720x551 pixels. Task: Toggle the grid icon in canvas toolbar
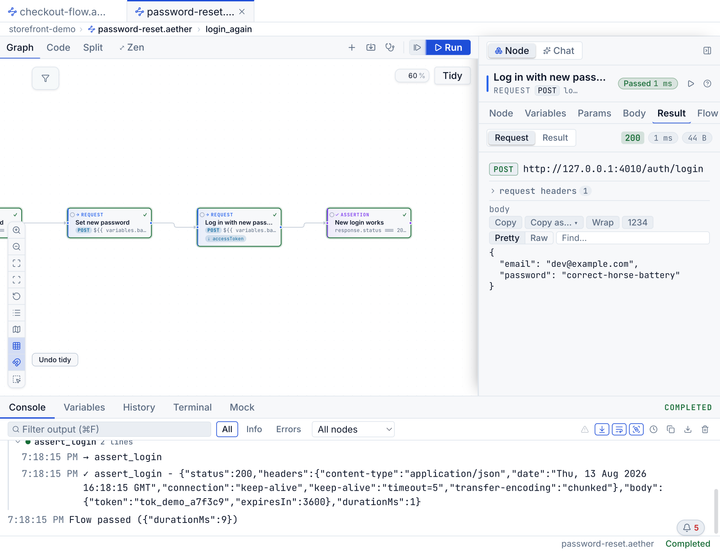pos(17,346)
